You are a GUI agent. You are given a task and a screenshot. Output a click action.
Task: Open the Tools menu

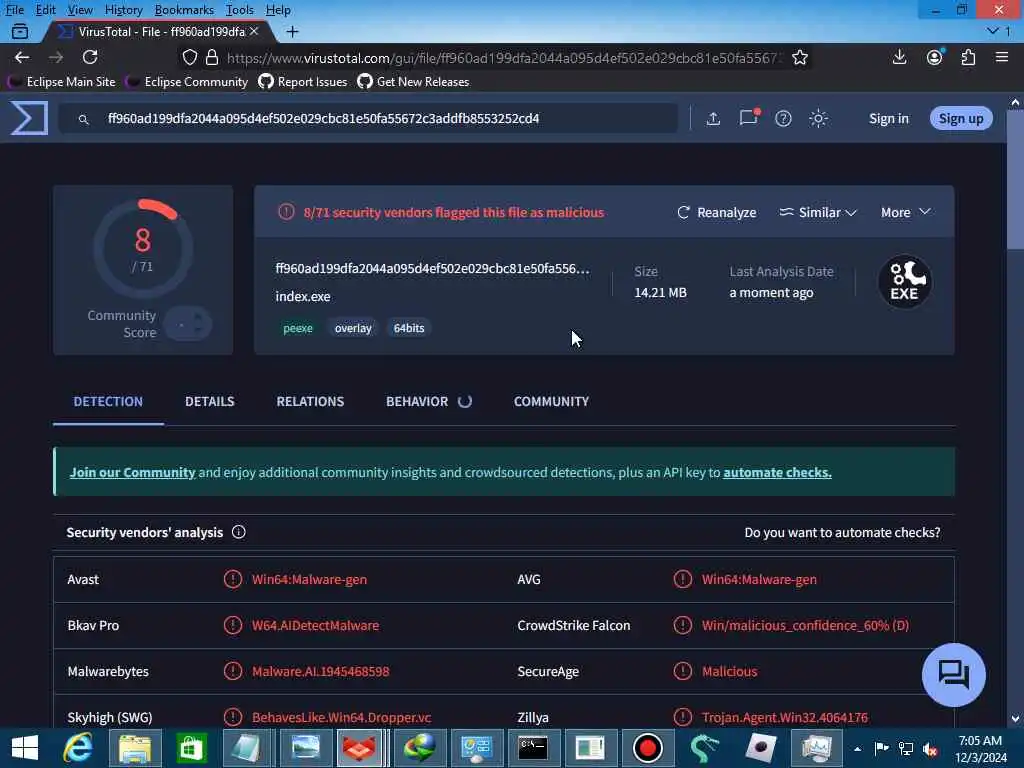[x=240, y=10]
